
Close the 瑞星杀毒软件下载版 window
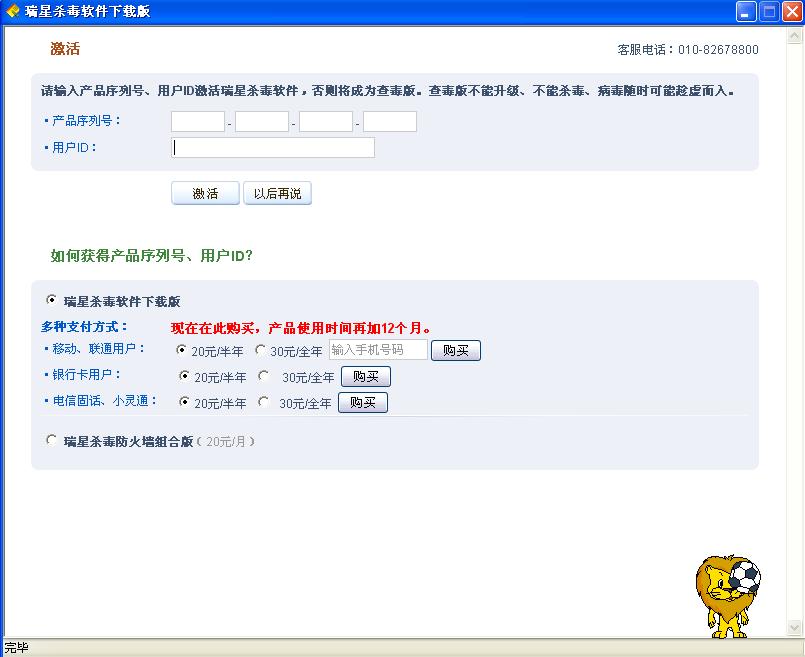point(792,11)
